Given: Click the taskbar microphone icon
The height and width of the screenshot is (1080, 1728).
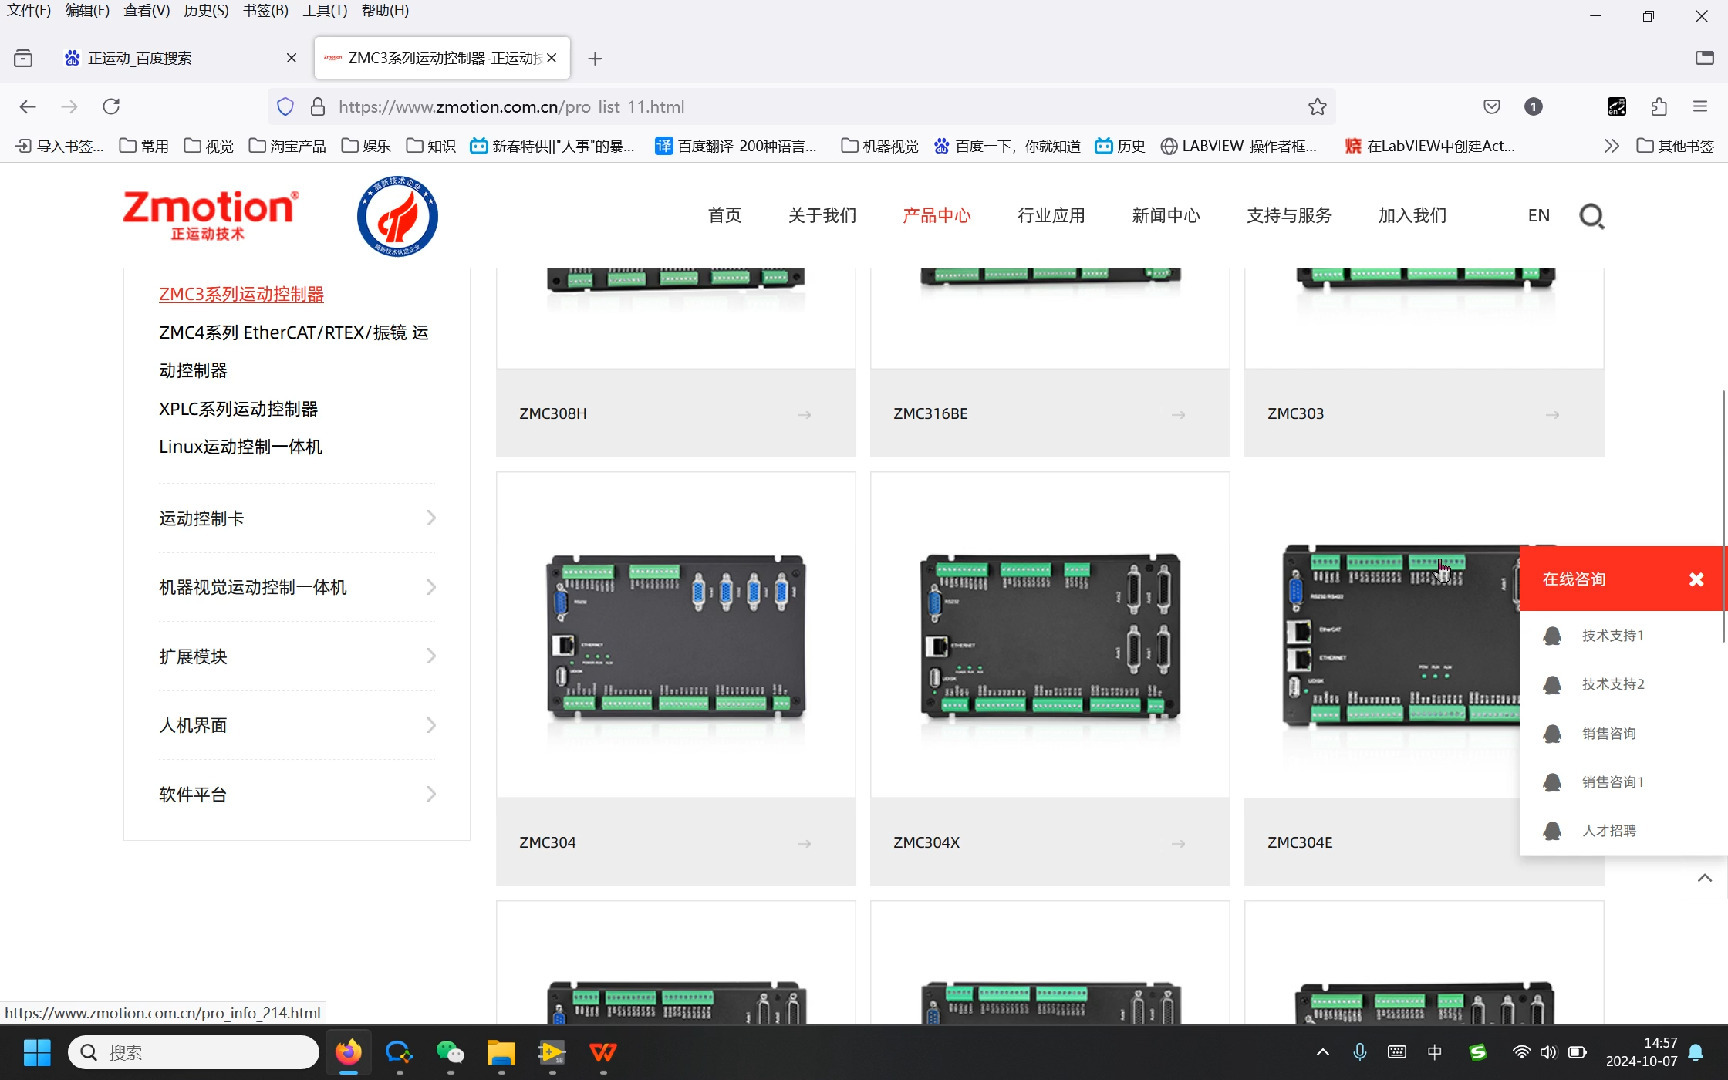Looking at the screenshot, I should click(1359, 1052).
